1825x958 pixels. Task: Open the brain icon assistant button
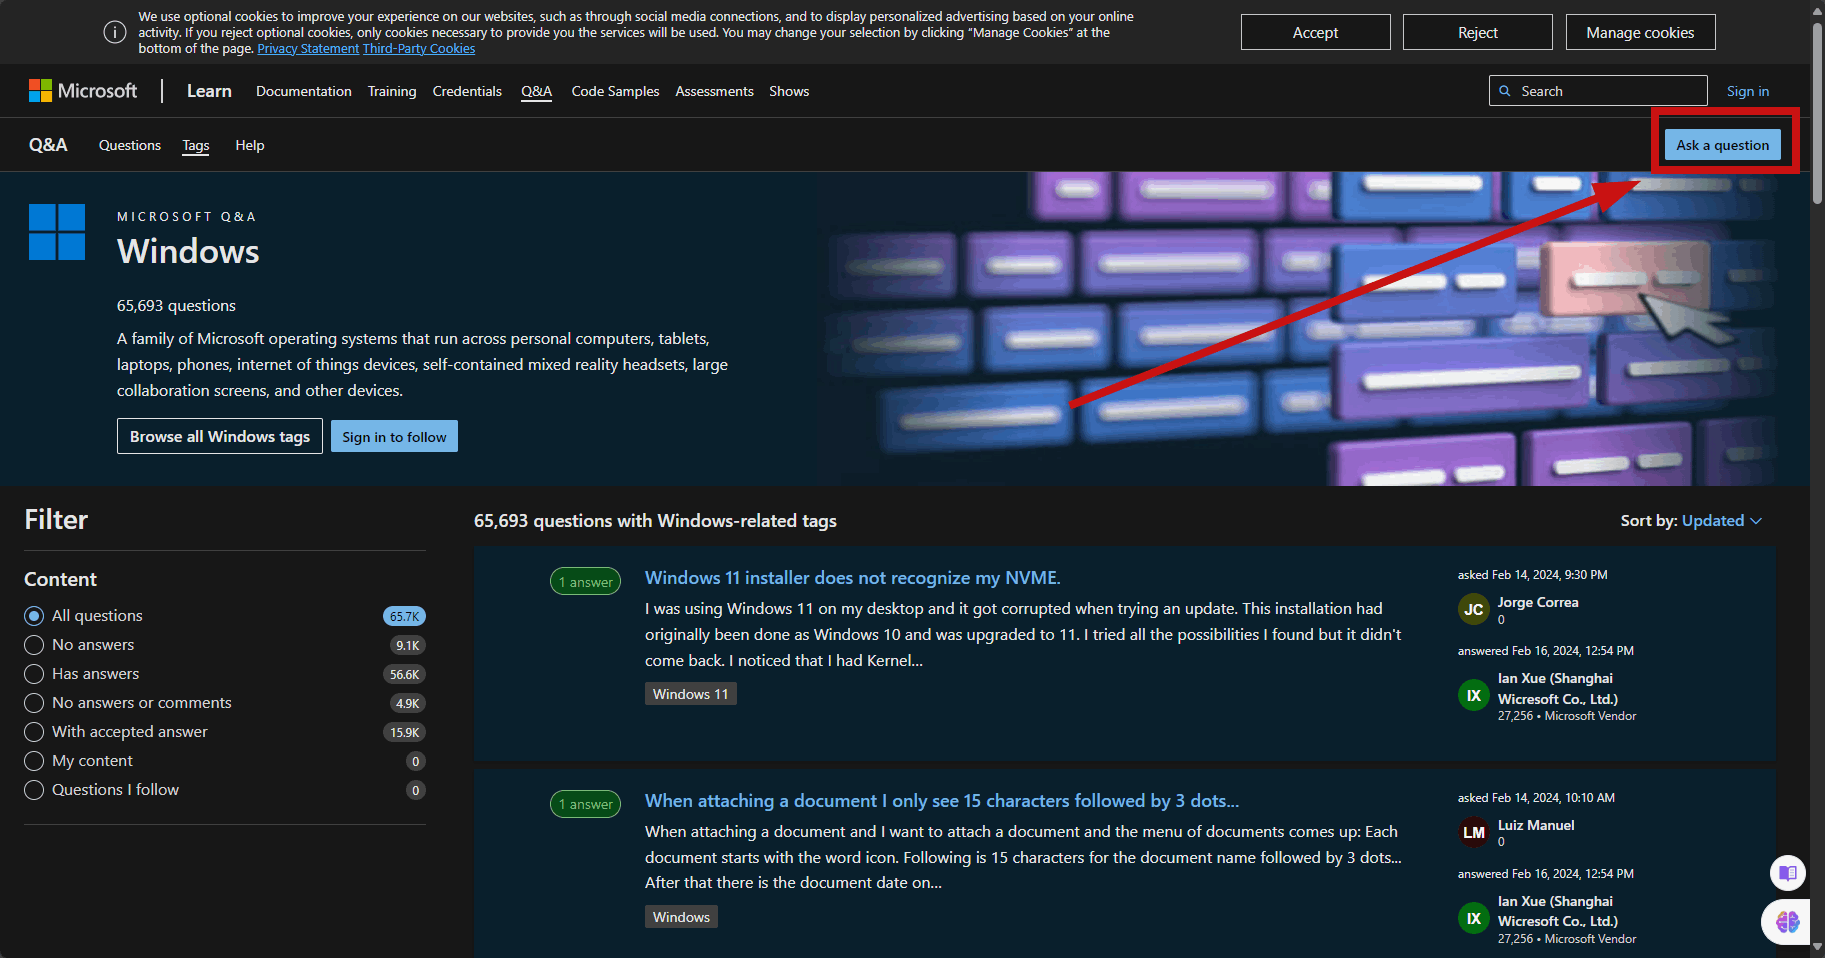[x=1787, y=921]
